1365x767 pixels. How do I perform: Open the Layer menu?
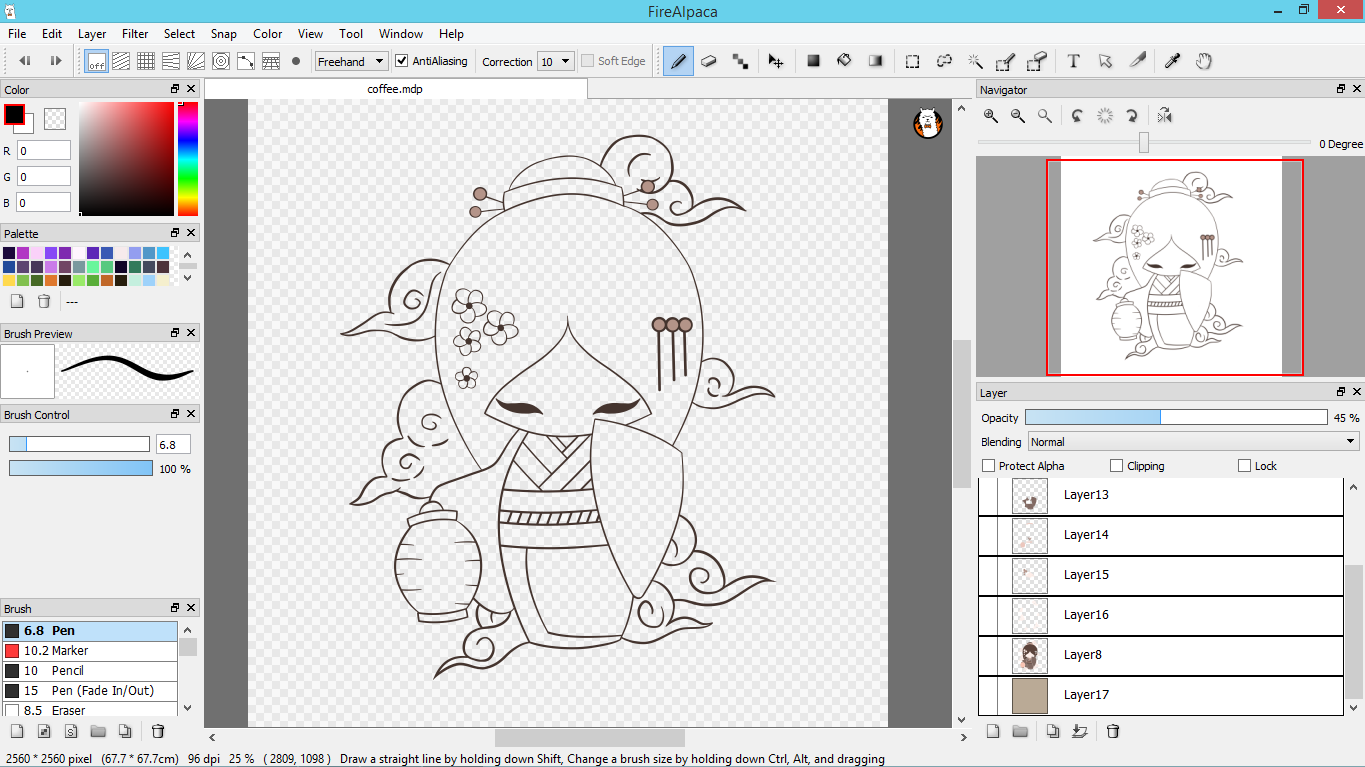(x=92, y=33)
